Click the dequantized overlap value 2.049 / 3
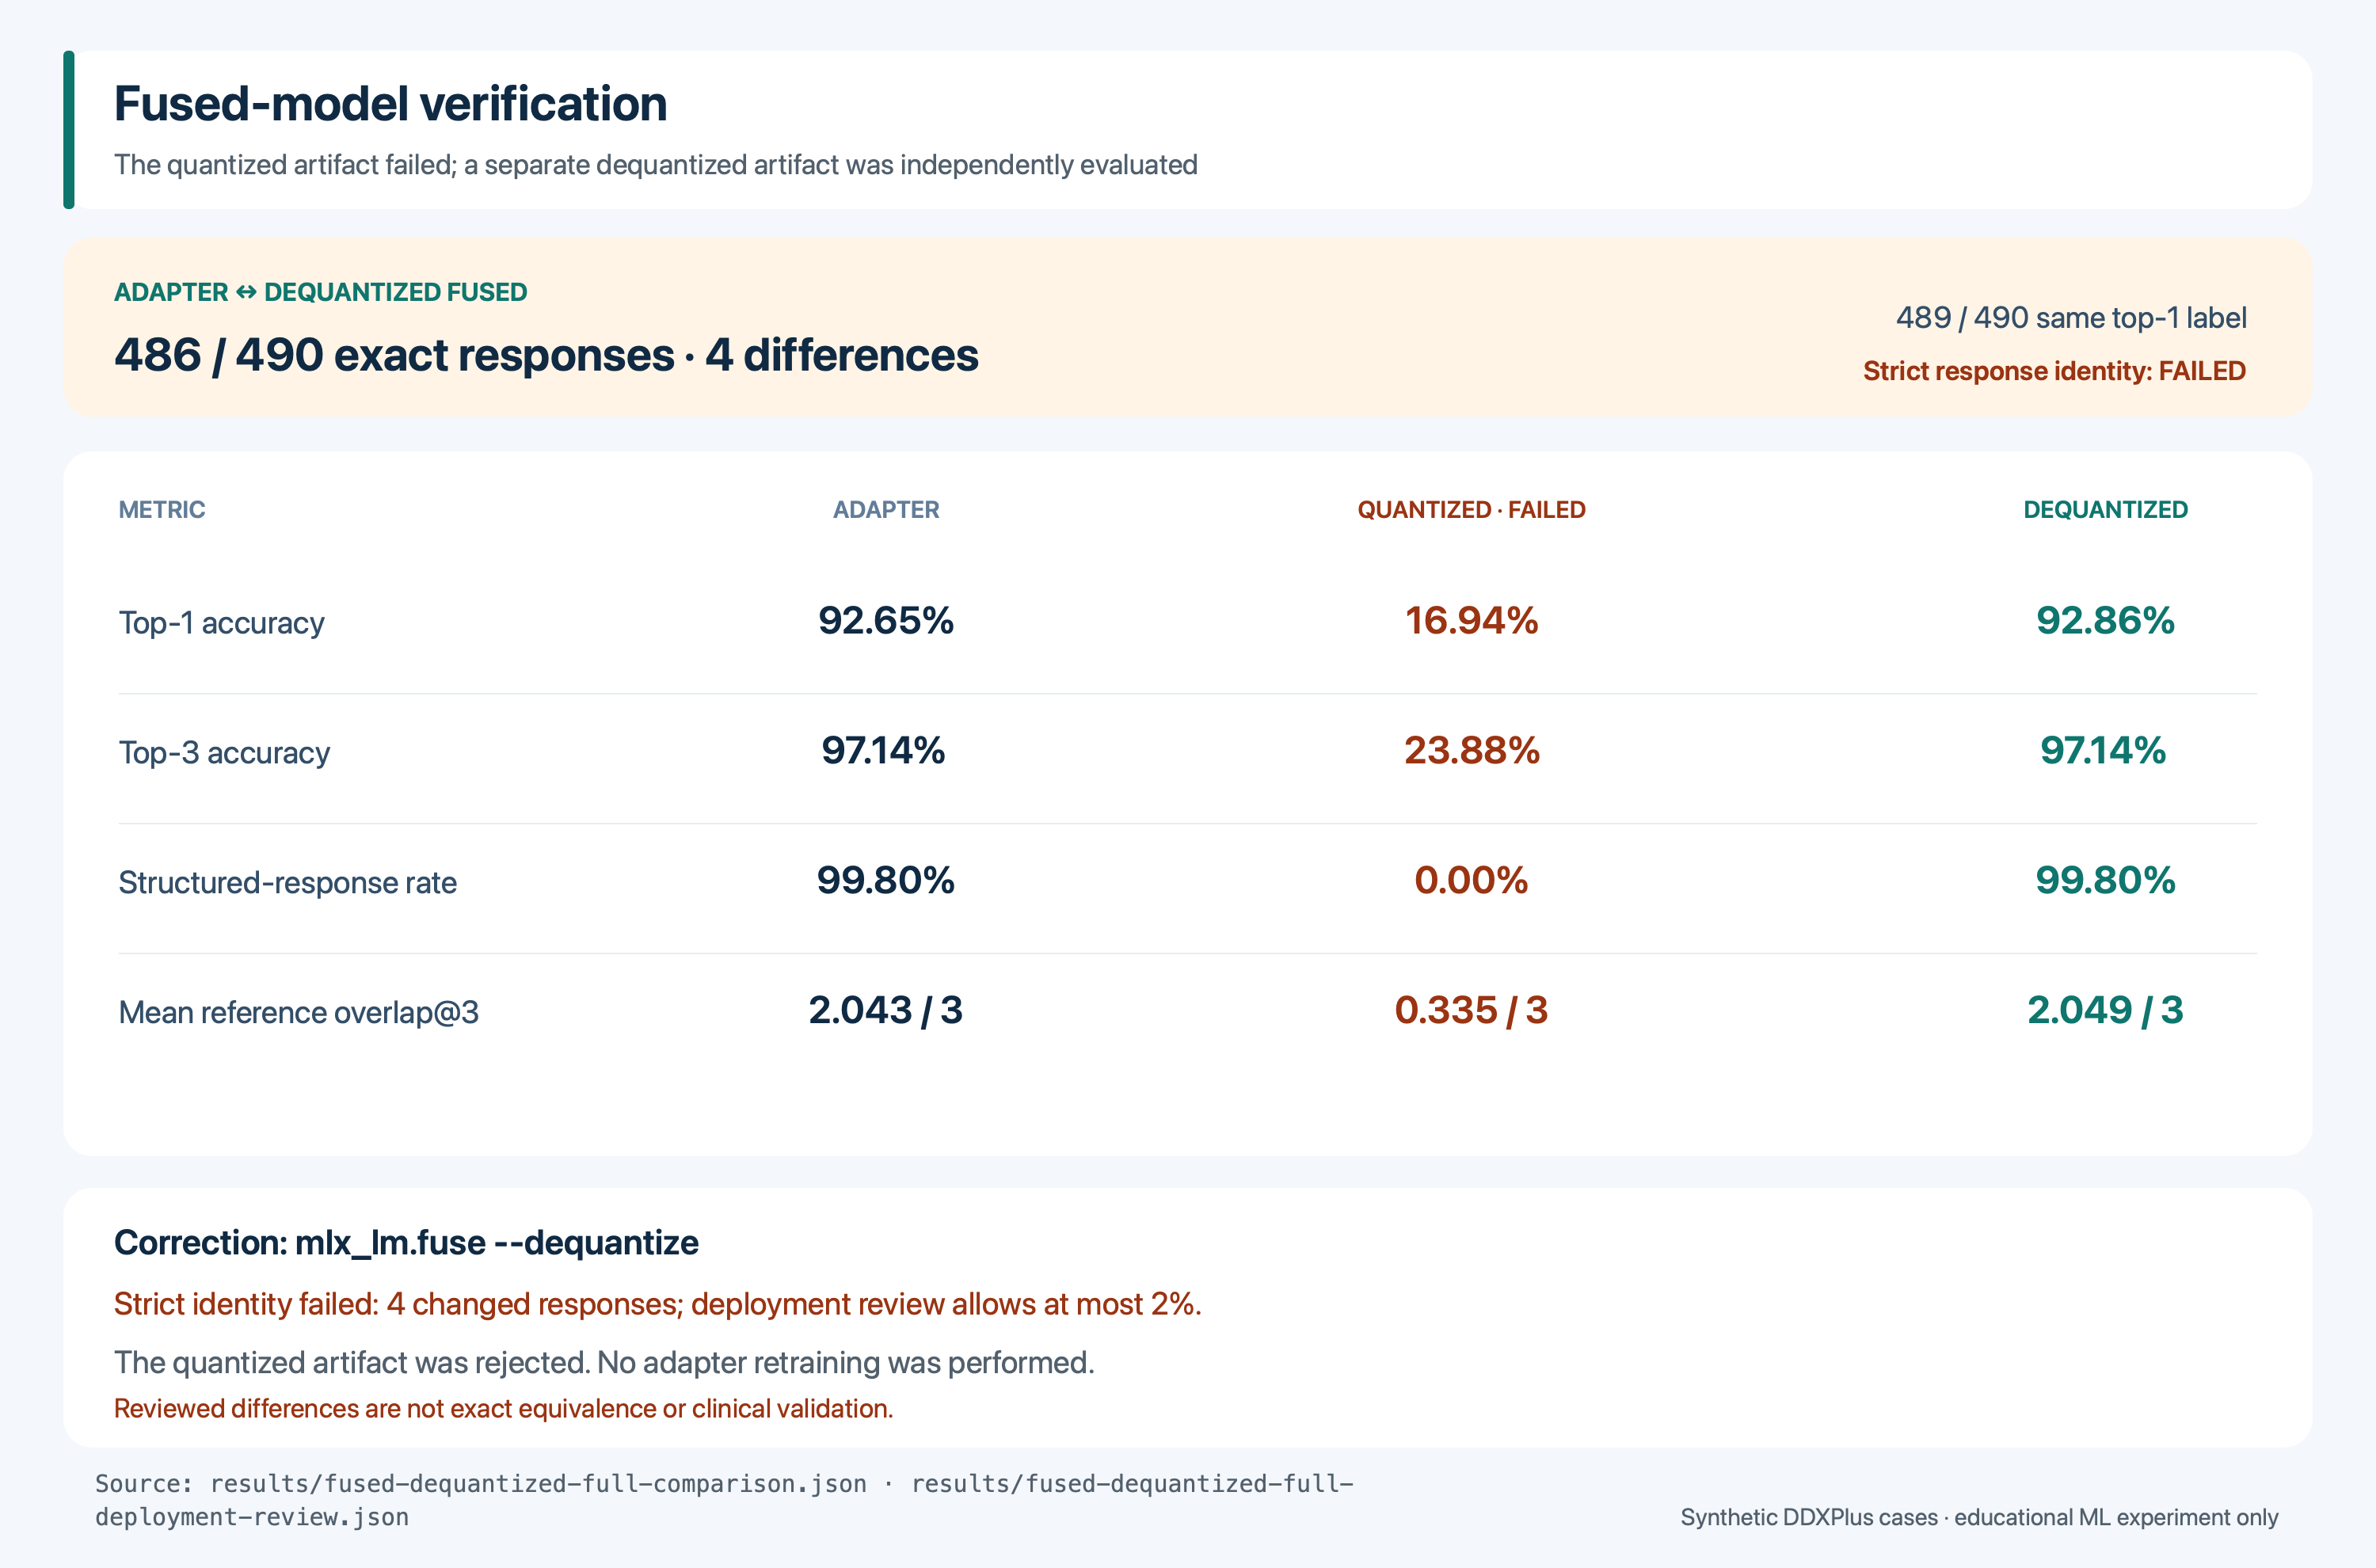 point(2105,1011)
